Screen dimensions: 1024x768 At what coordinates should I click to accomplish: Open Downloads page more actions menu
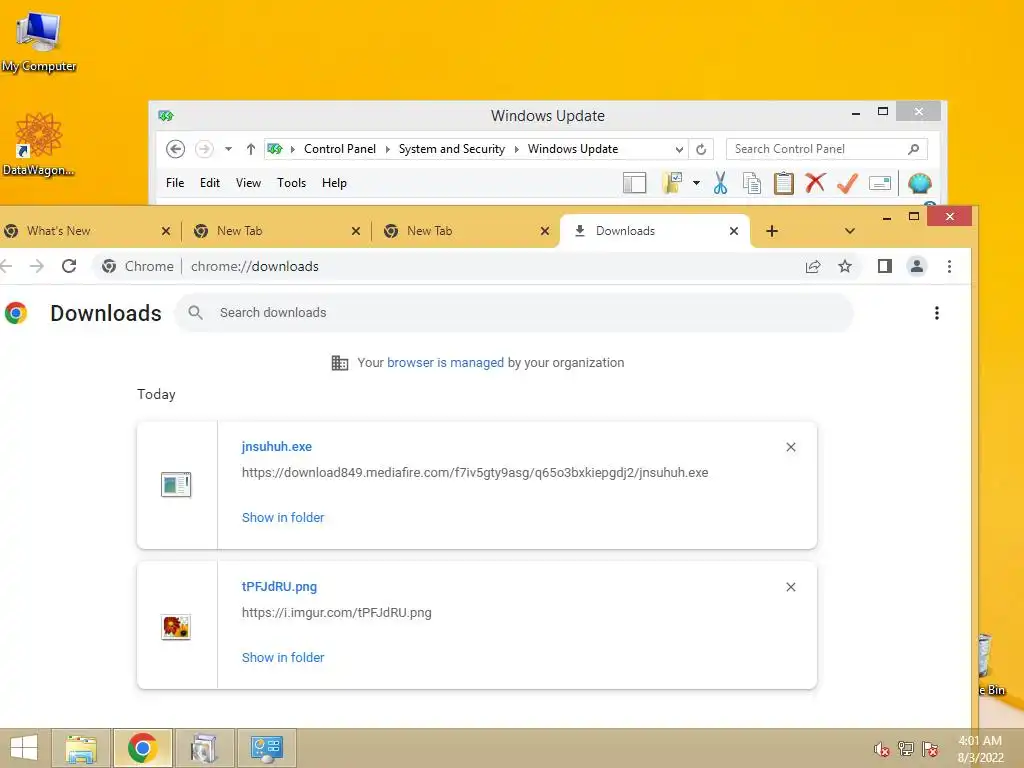click(937, 313)
